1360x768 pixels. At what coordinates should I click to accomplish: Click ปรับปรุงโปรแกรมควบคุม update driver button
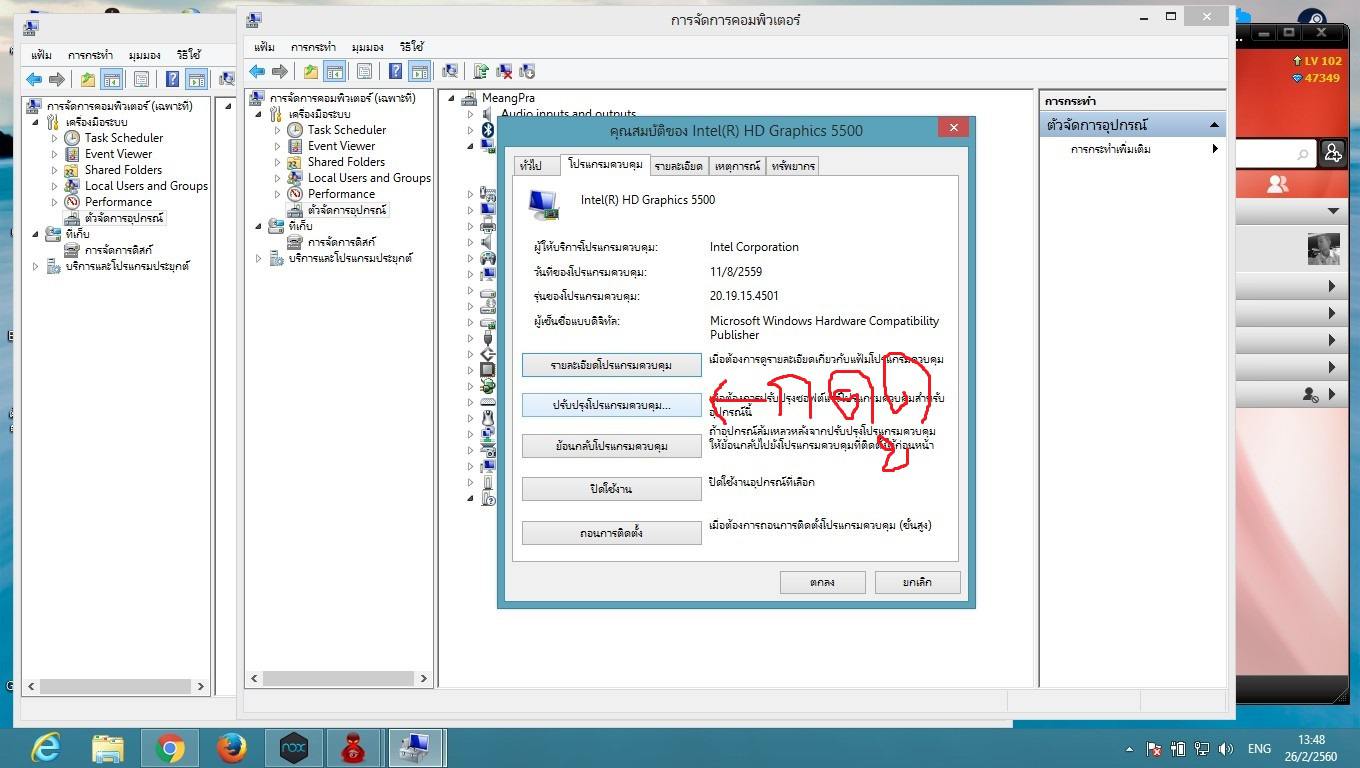click(x=611, y=405)
